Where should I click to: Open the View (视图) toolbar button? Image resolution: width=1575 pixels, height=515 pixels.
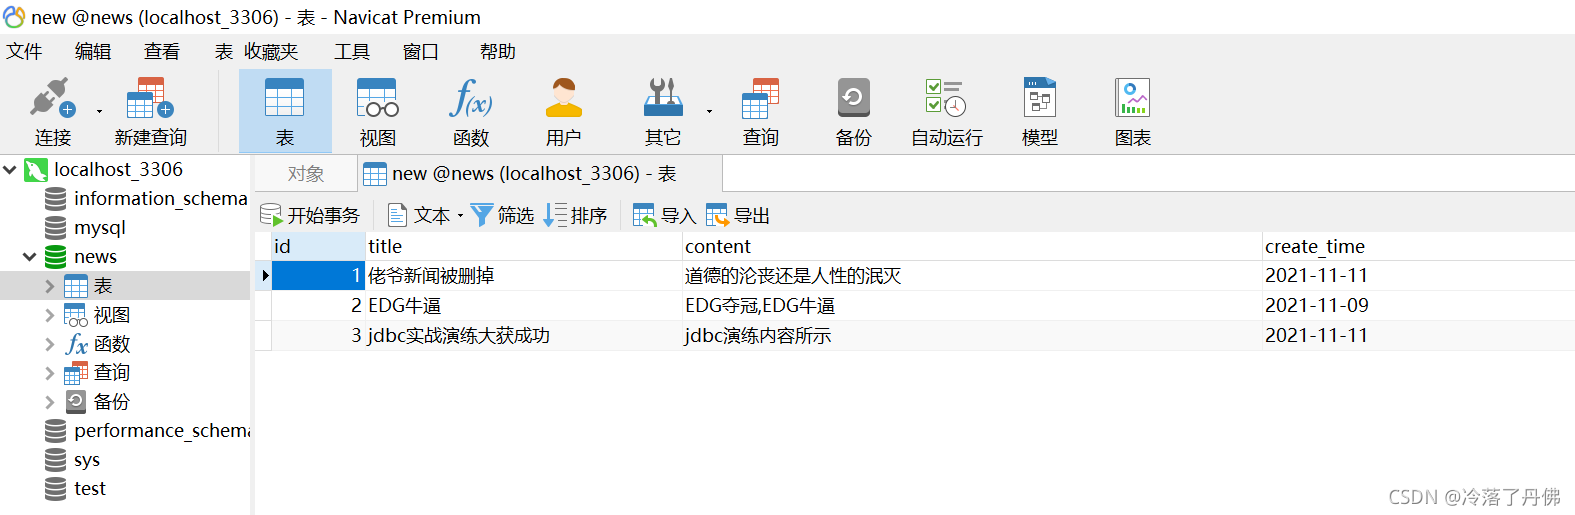click(378, 112)
